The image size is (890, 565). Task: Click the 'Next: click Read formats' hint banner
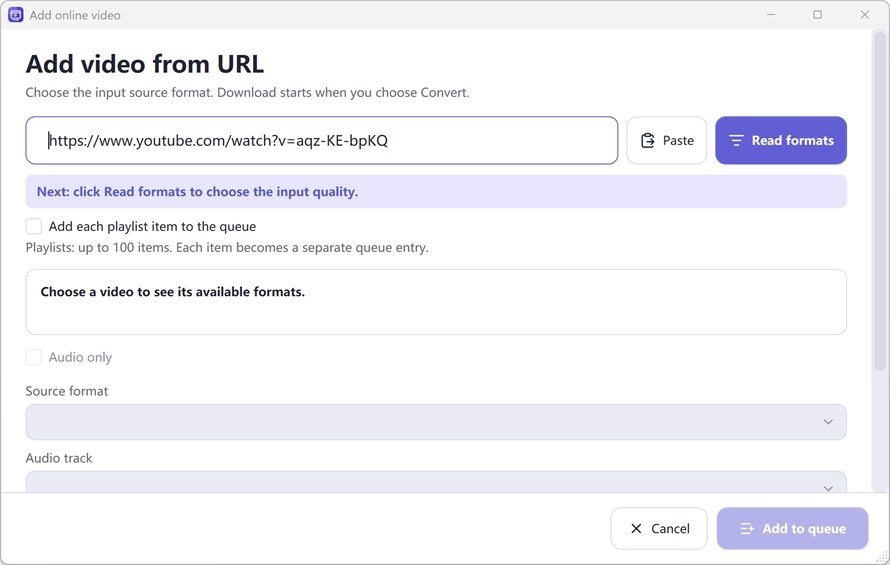point(436,191)
